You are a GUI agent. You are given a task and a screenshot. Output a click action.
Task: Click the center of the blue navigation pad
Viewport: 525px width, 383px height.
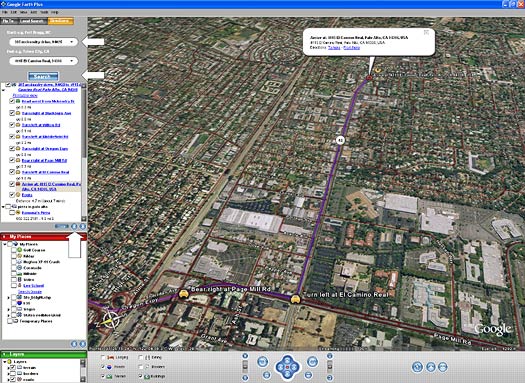click(287, 367)
